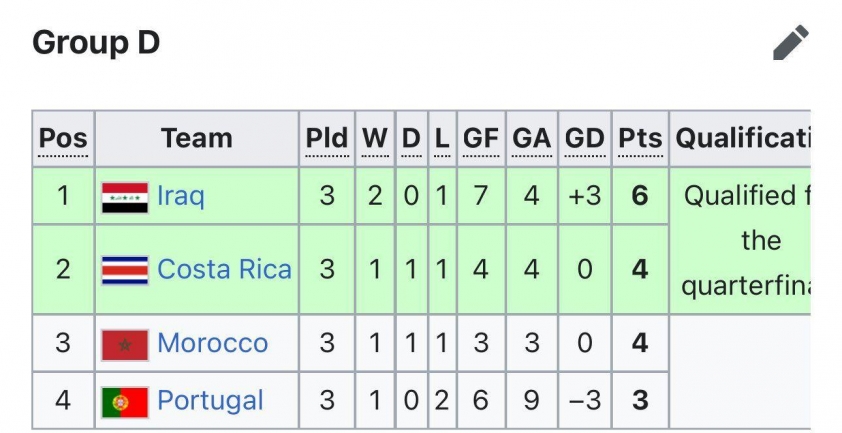Click the Portugal flag icon
This screenshot has width=842, height=433.
(125, 402)
